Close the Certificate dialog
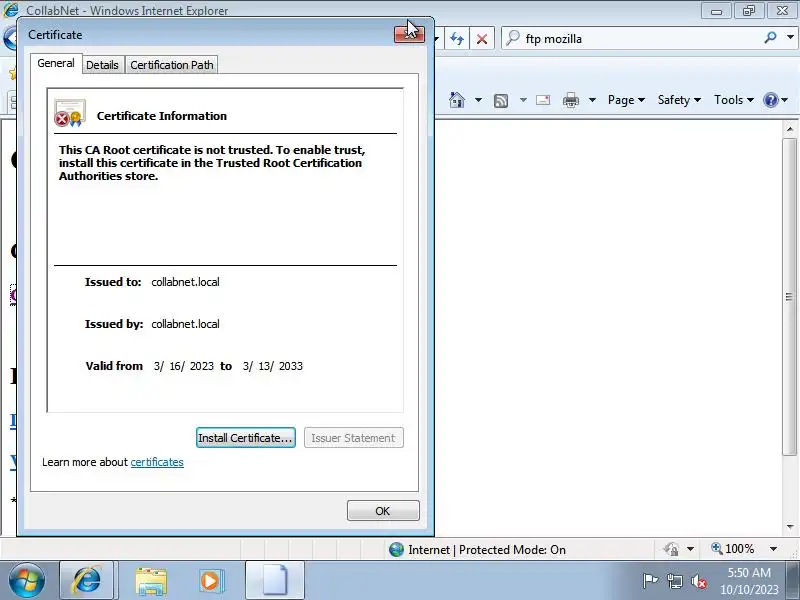800x600 pixels. click(x=409, y=34)
